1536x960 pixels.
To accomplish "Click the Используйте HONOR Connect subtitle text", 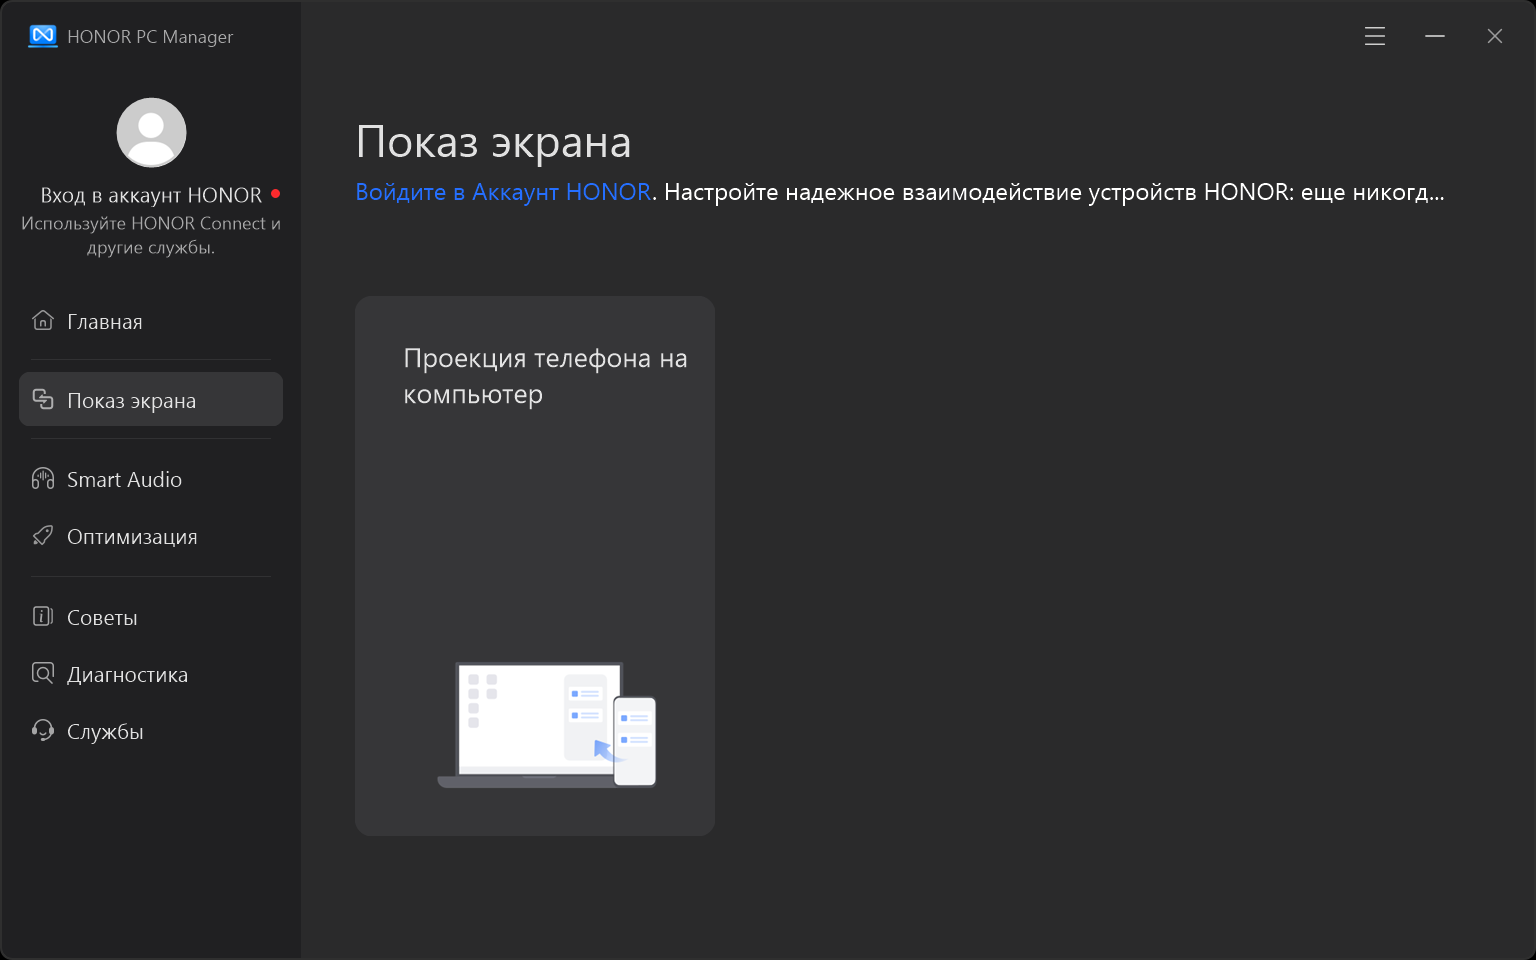I will point(151,235).
